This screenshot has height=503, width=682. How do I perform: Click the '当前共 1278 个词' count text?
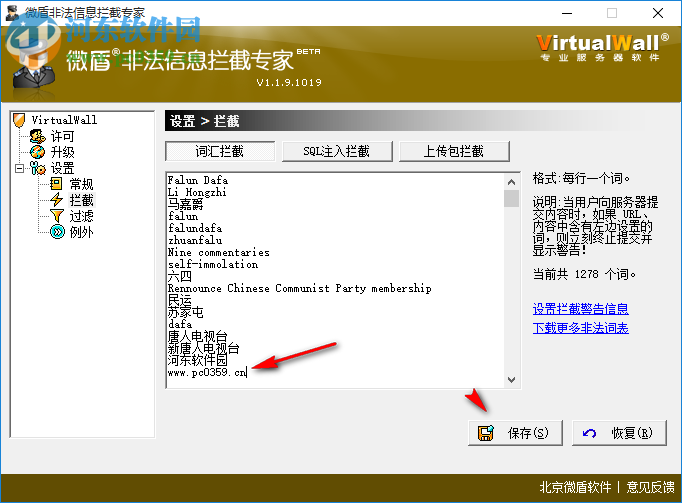pyautogui.click(x=584, y=275)
